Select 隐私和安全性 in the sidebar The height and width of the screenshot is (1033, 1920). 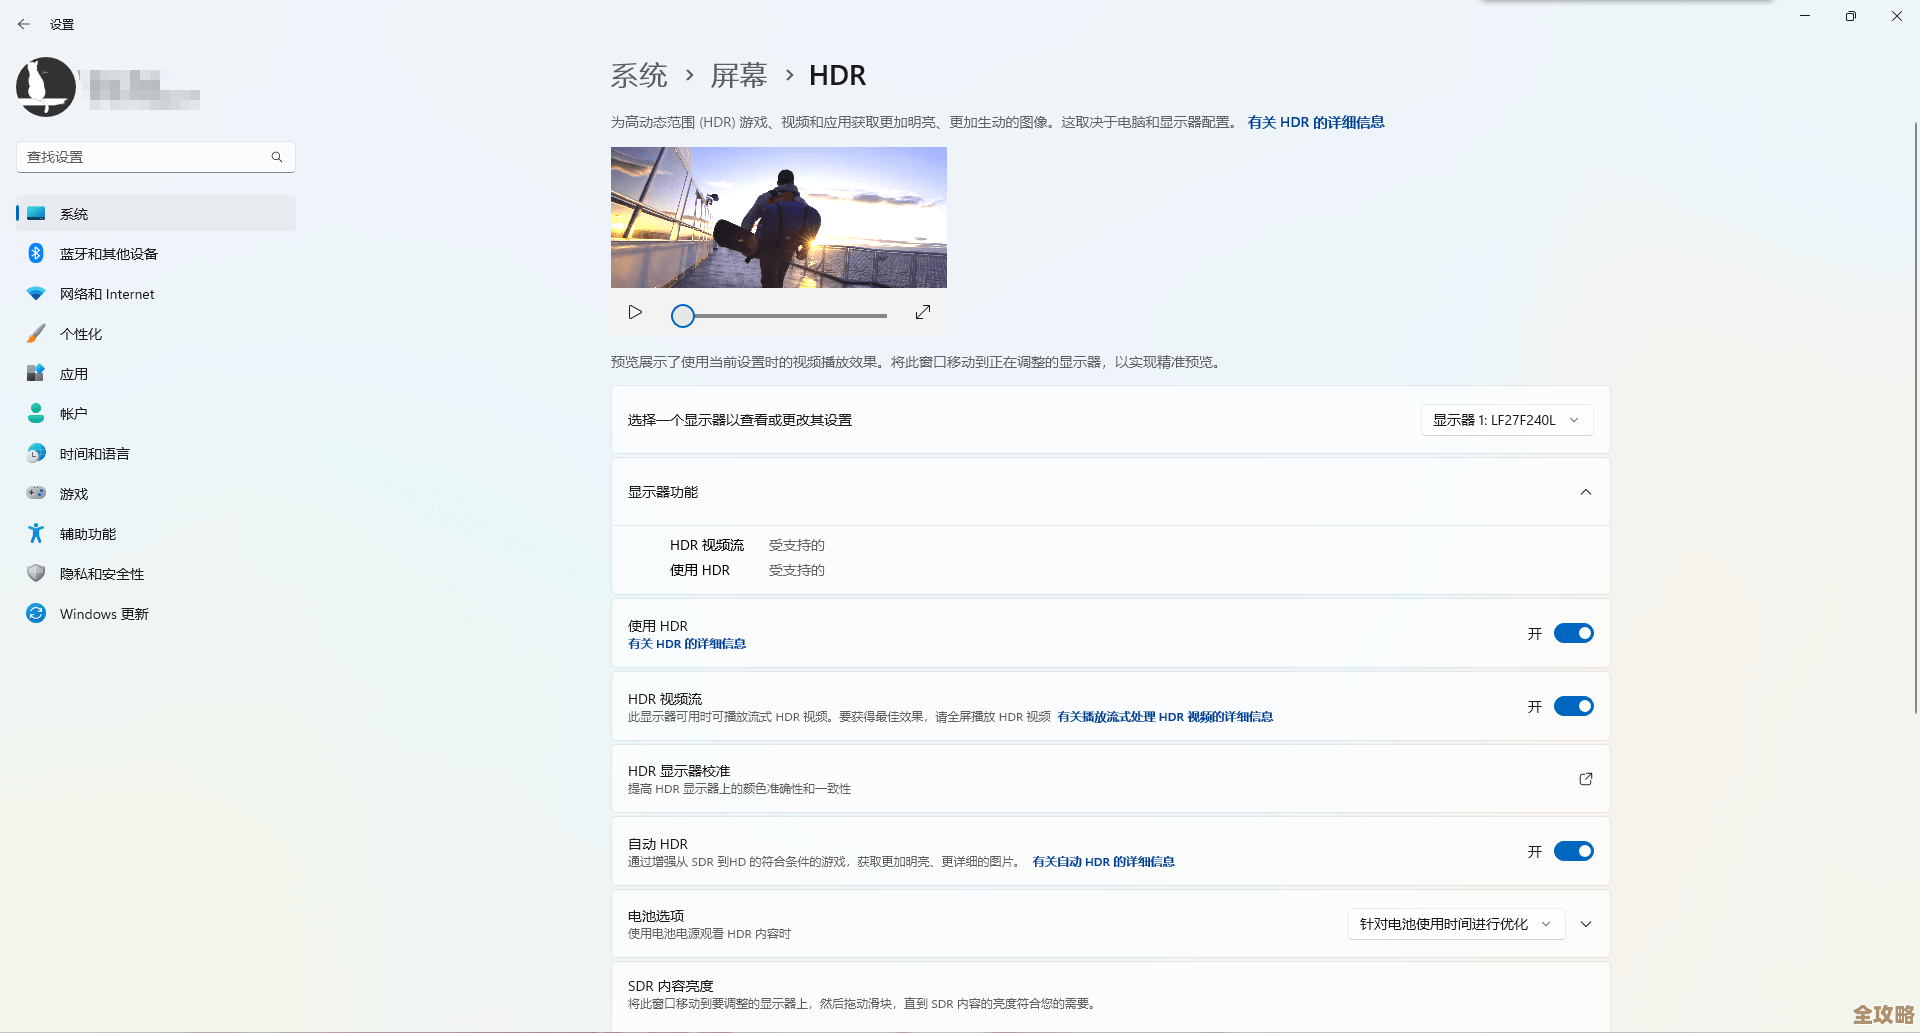(x=101, y=573)
